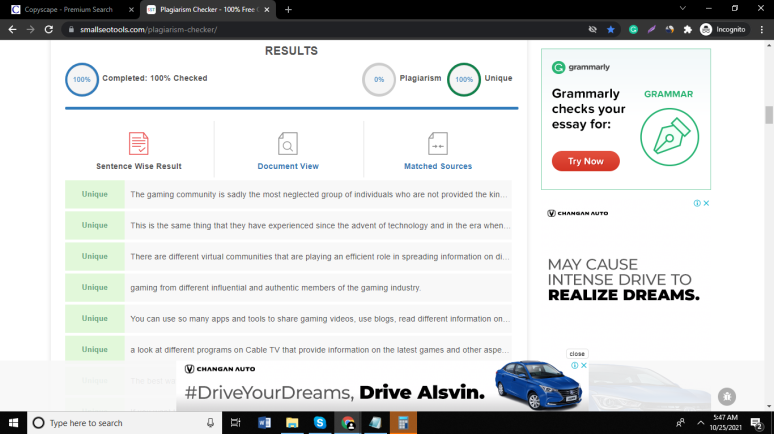774x434 pixels.
Task: Close the Plagiarism Checker tab
Action: (x=267, y=9)
